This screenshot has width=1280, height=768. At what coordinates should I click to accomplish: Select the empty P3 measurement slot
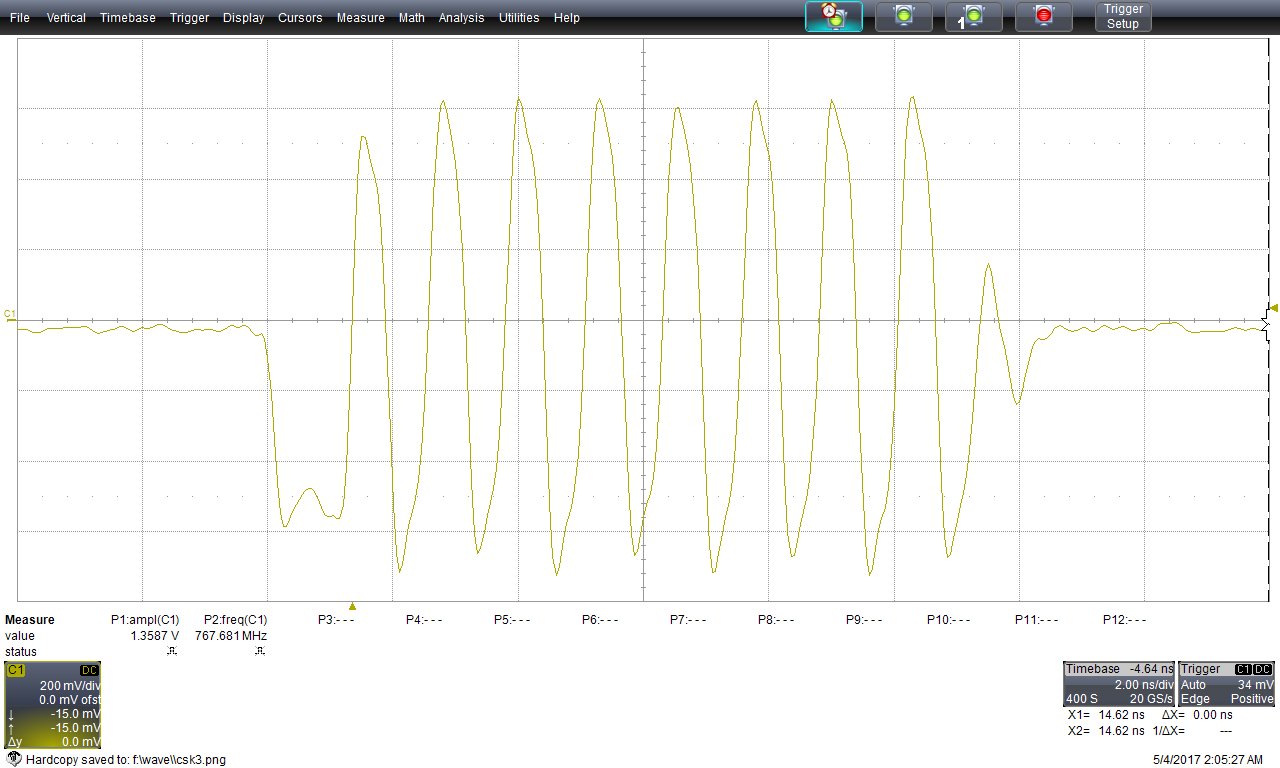336,620
